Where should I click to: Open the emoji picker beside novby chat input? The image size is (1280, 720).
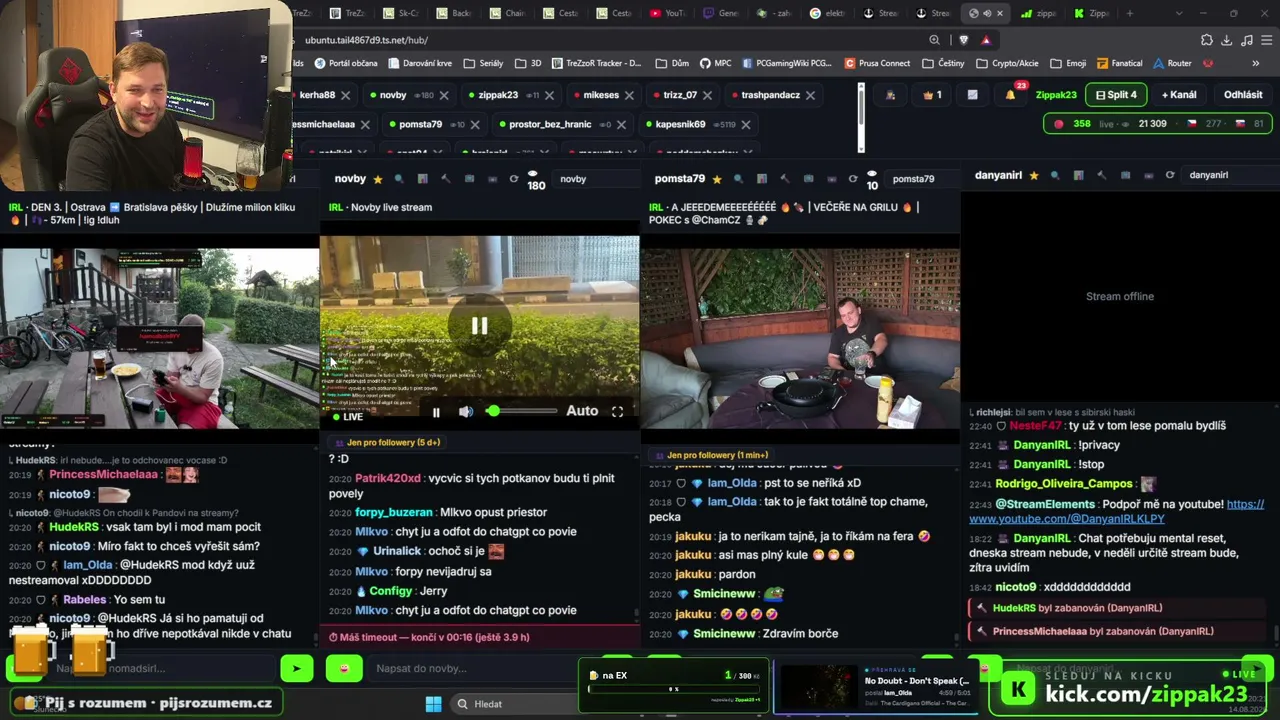(x=344, y=668)
